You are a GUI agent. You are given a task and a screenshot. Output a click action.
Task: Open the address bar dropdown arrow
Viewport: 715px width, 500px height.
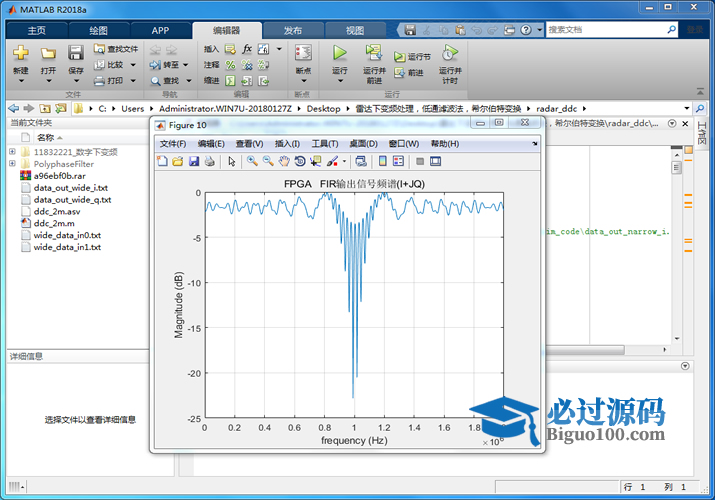coord(686,108)
